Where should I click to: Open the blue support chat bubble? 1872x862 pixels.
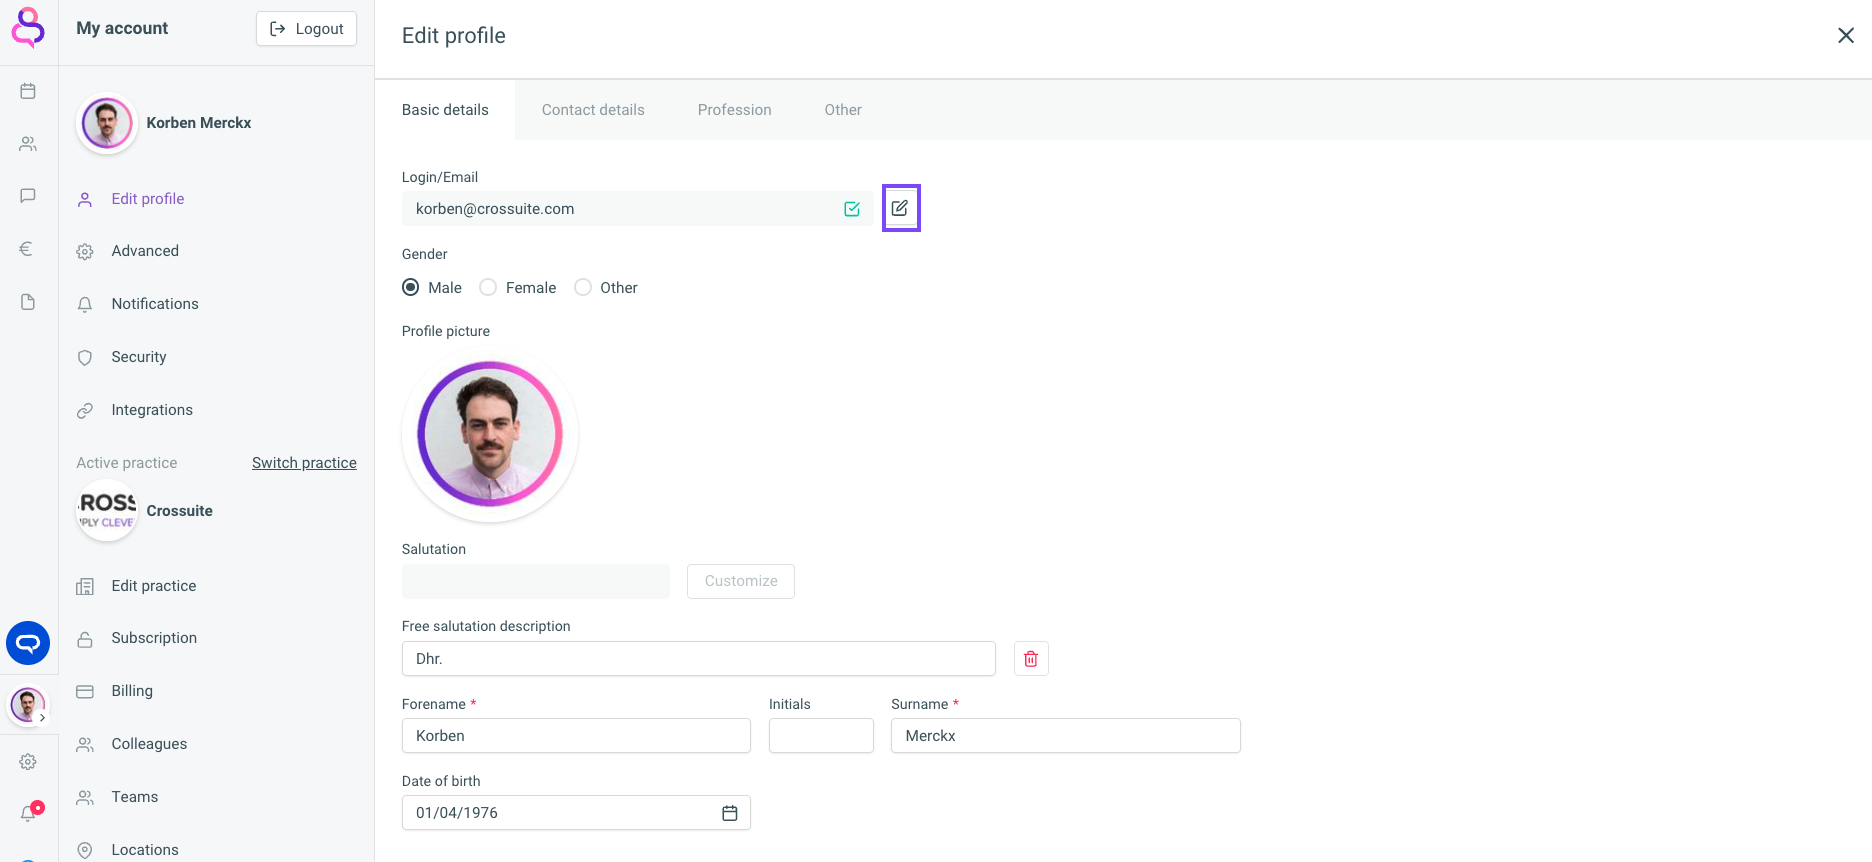28,643
